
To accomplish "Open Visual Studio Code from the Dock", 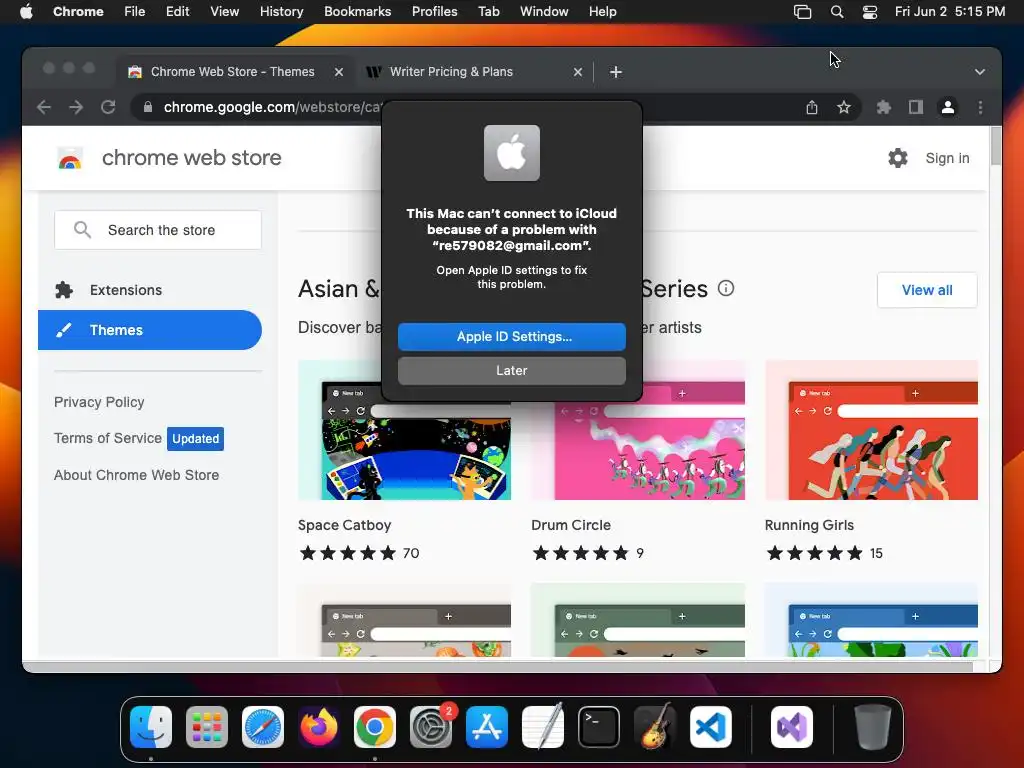I will pyautogui.click(x=711, y=727).
